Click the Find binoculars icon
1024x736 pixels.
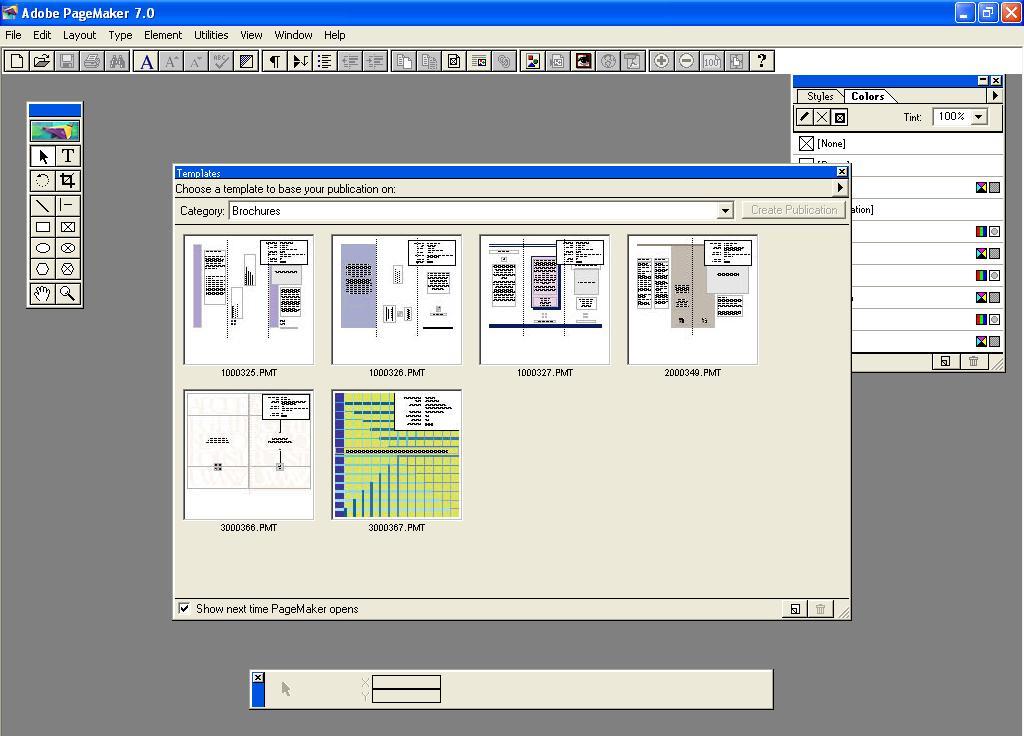point(118,61)
